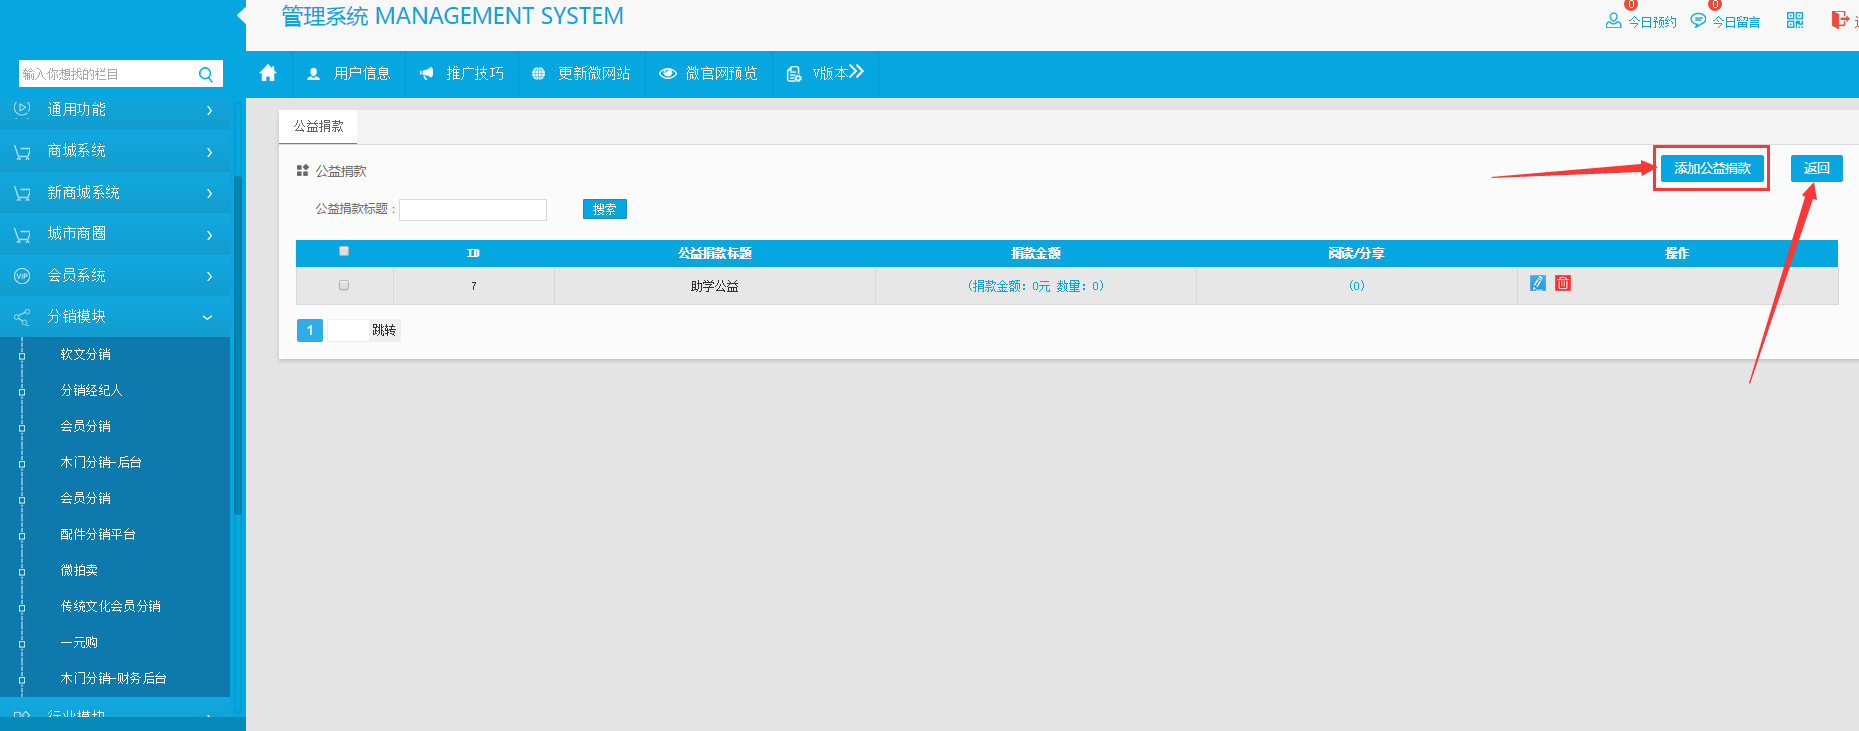The height and width of the screenshot is (731, 1859).
Task: Click the 搜索 button
Action: tap(604, 209)
